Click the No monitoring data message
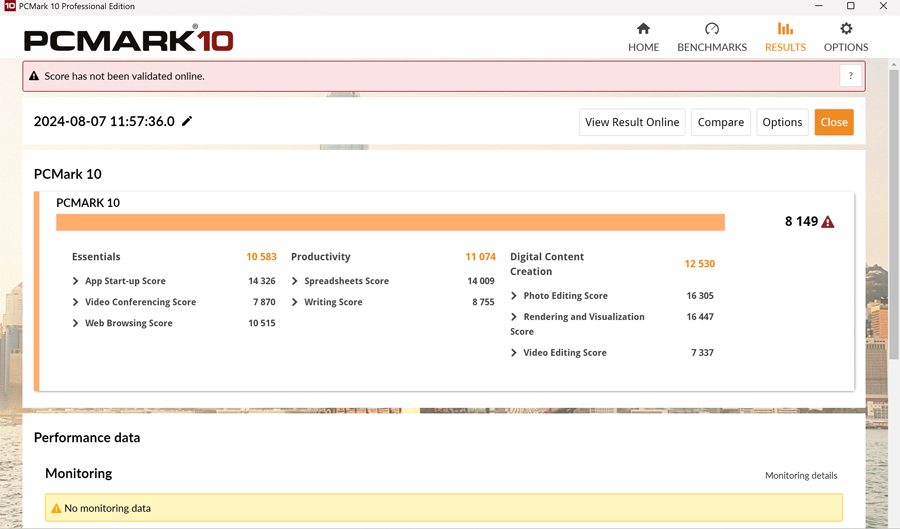900x529 pixels. click(x=107, y=508)
